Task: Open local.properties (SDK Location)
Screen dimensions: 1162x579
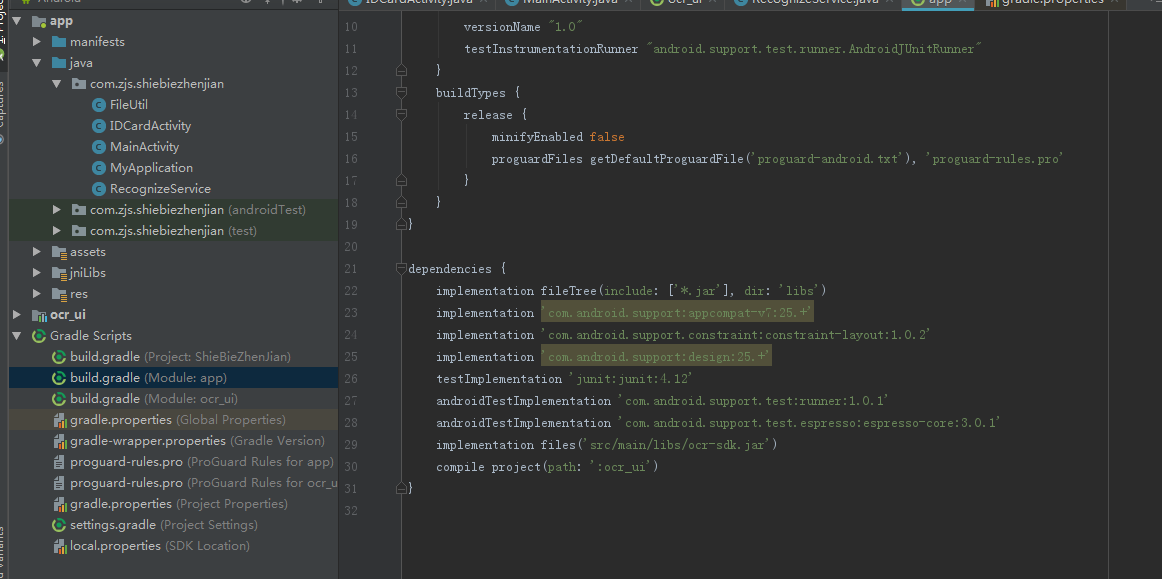Action: [159, 546]
